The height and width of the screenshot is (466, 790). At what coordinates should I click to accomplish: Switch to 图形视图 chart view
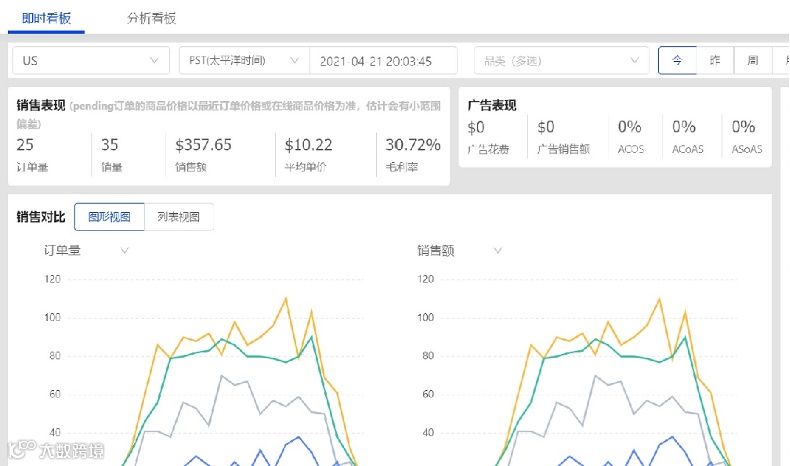click(109, 217)
